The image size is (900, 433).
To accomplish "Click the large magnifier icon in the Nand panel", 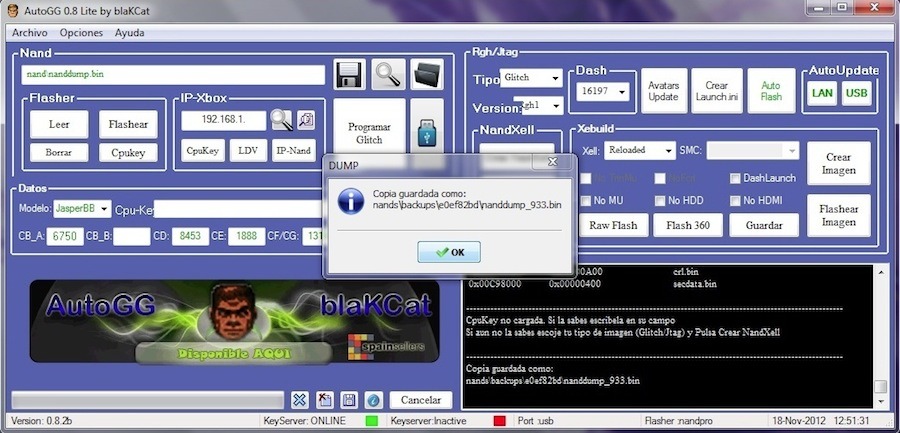I will (388, 74).
